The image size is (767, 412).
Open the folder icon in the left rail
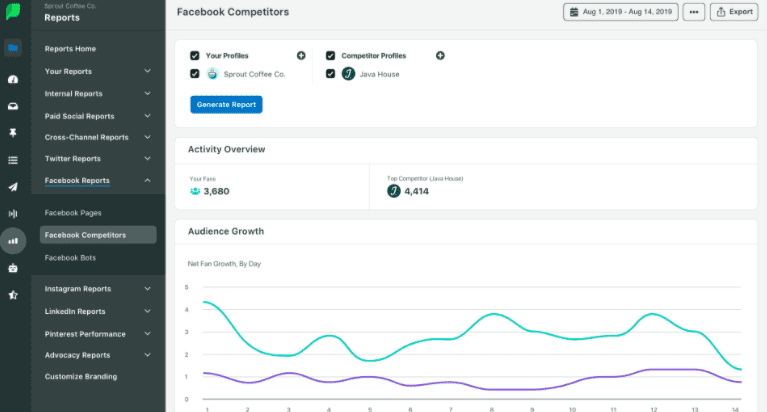13,48
